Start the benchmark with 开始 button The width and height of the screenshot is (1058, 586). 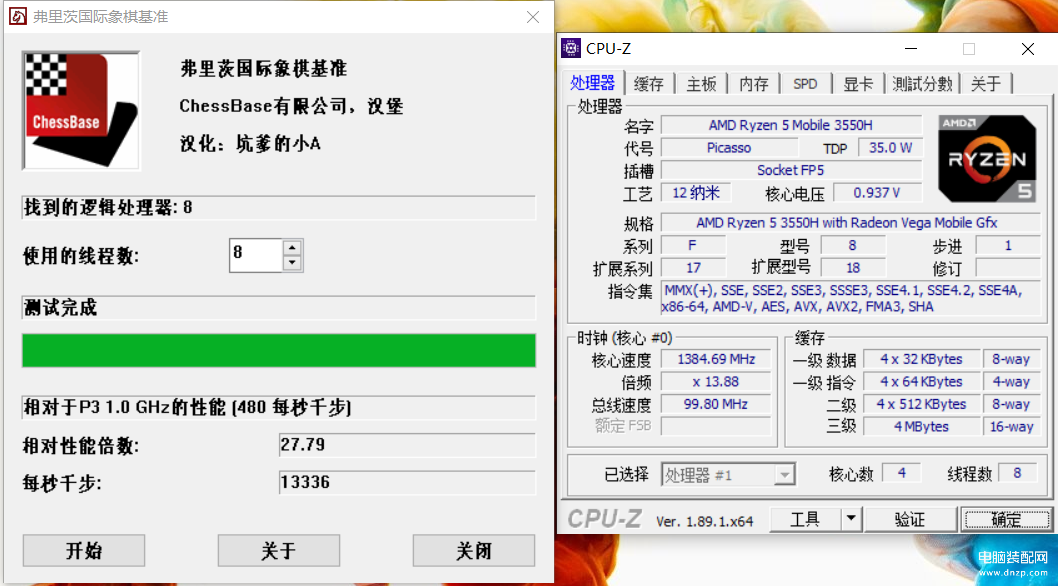[84, 550]
